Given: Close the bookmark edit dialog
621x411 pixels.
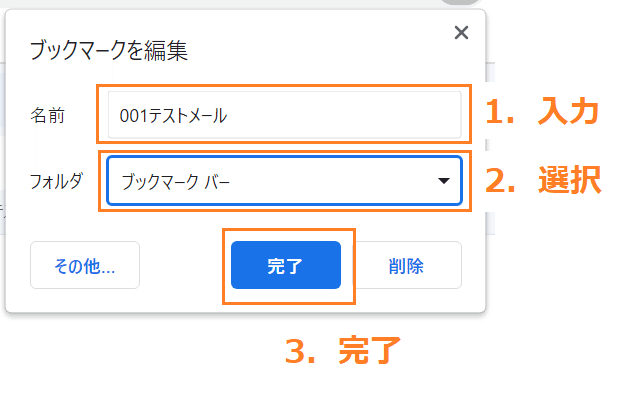Looking at the screenshot, I should [x=461, y=32].
